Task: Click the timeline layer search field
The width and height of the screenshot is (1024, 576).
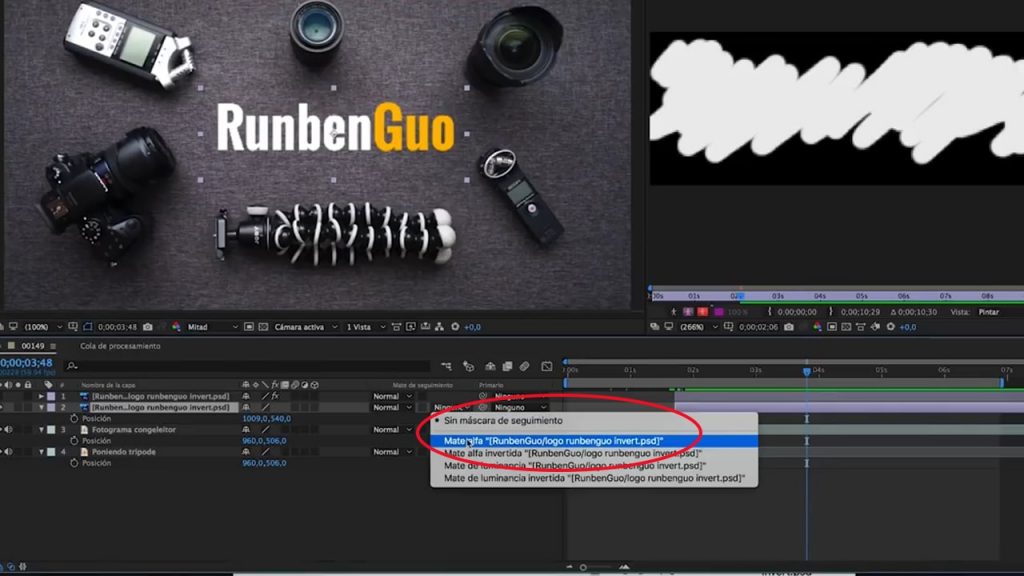Action: 248,366
